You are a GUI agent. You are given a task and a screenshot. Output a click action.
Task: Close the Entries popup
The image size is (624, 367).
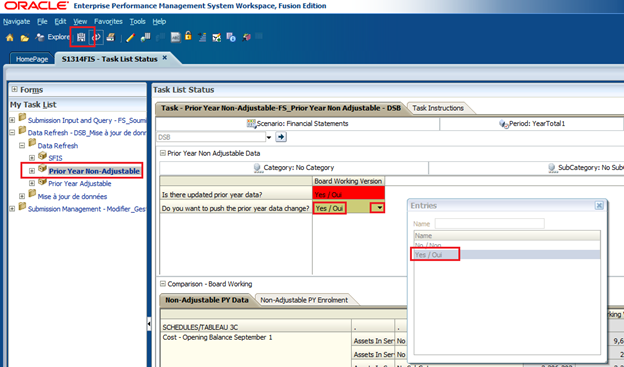tap(599, 205)
